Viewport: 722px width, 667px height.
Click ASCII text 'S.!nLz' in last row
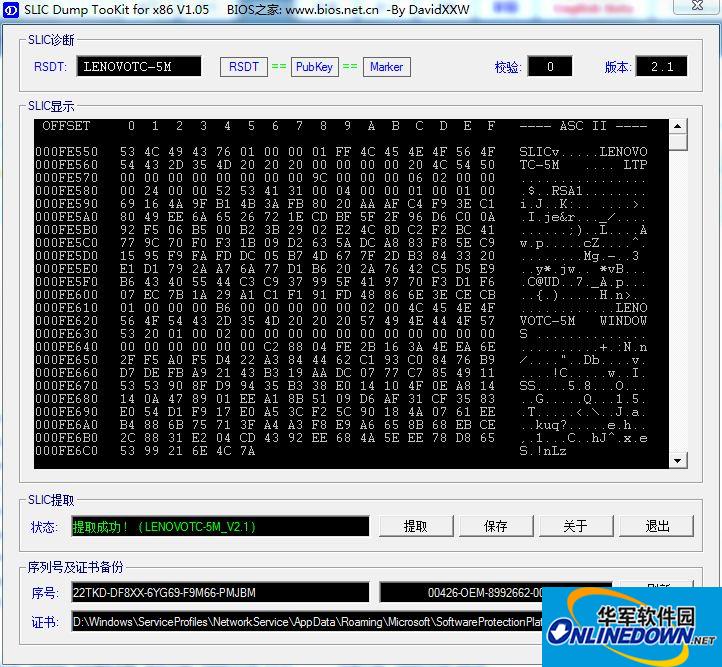(x=543, y=451)
